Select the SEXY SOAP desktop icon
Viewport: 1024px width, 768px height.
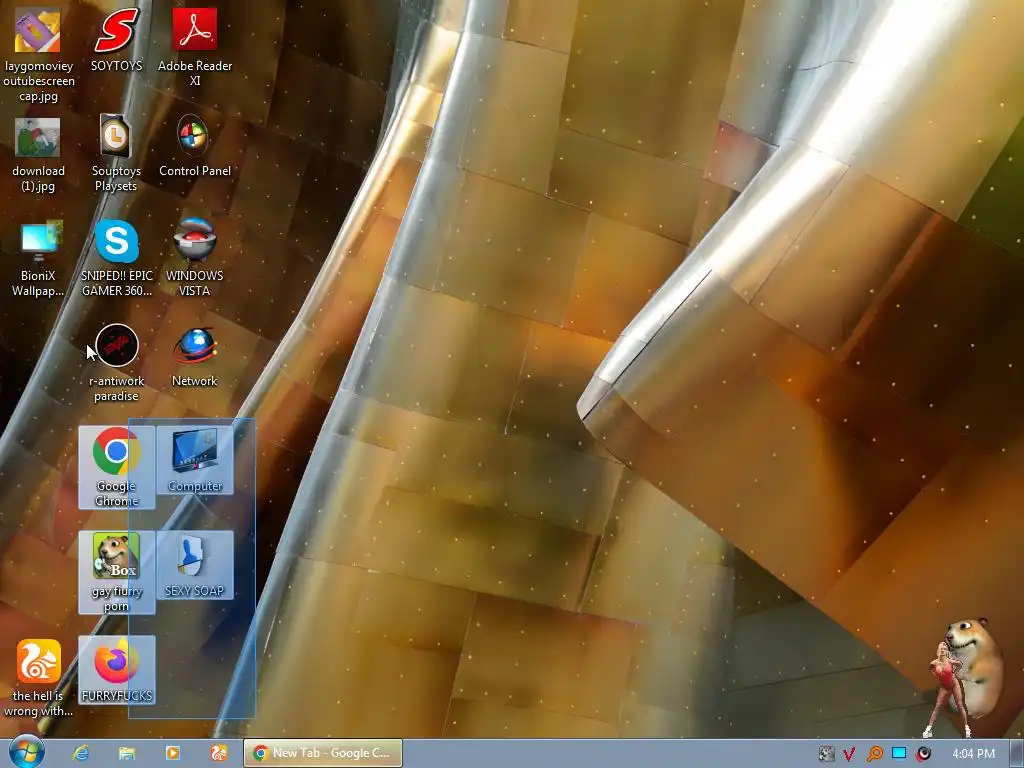click(x=195, y=565)
